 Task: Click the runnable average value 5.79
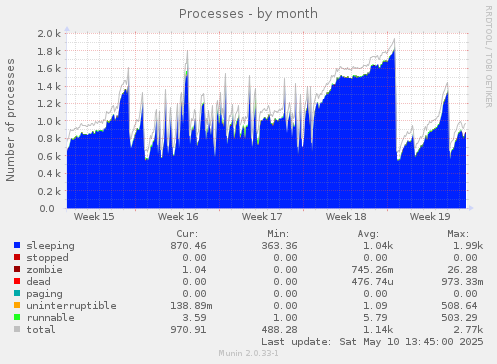375,318
